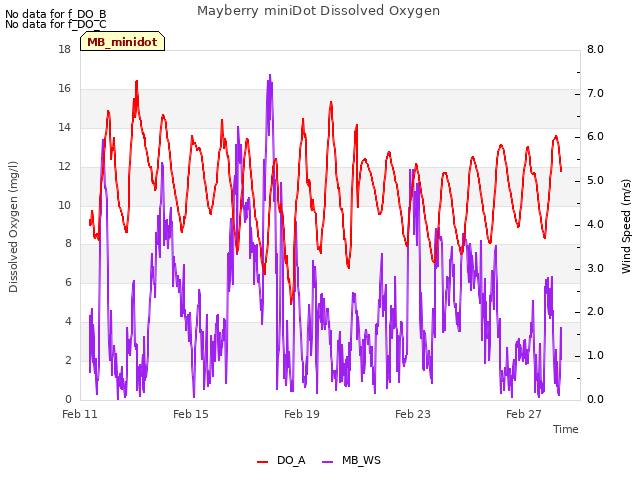The height and width of the screenshot is (480, 640).
Task: Click the Feb 15 x-axis tick label
Action: pyautogui.click(x=191, y=414)
